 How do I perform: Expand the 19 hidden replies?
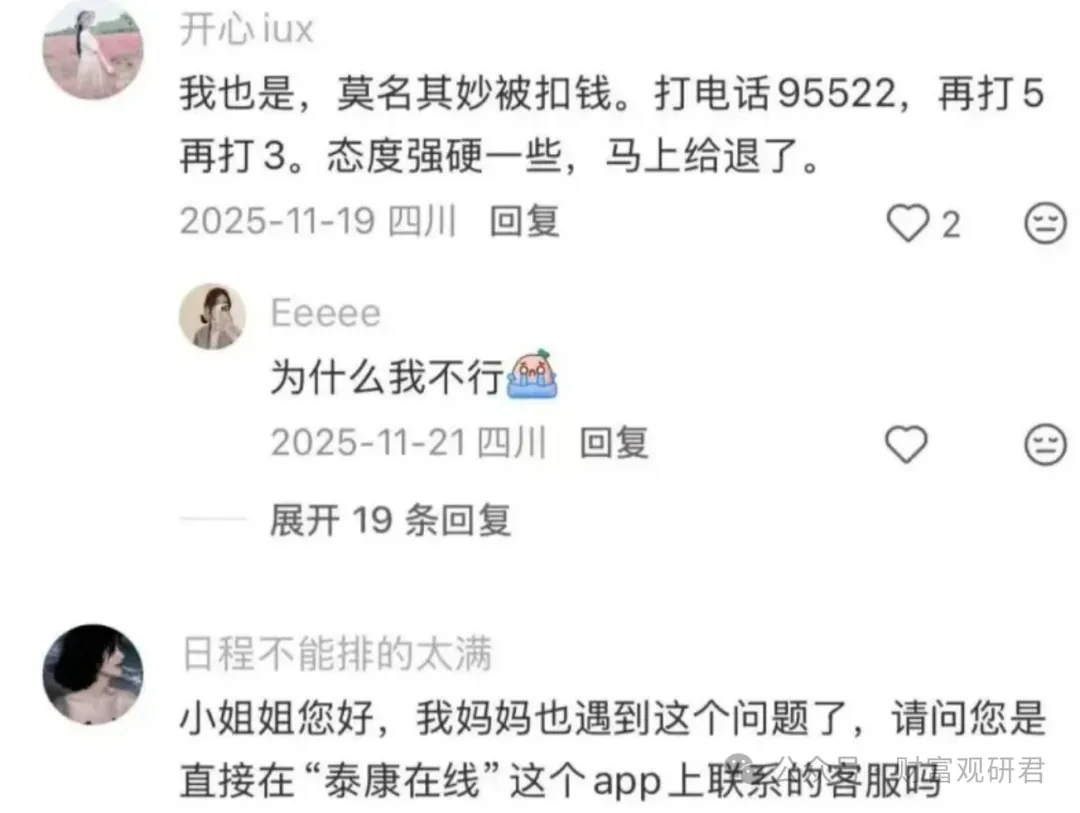click(390, 520)
